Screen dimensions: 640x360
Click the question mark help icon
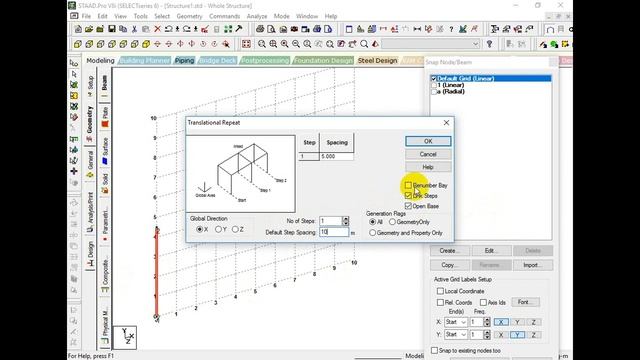[x=451, y=29]
